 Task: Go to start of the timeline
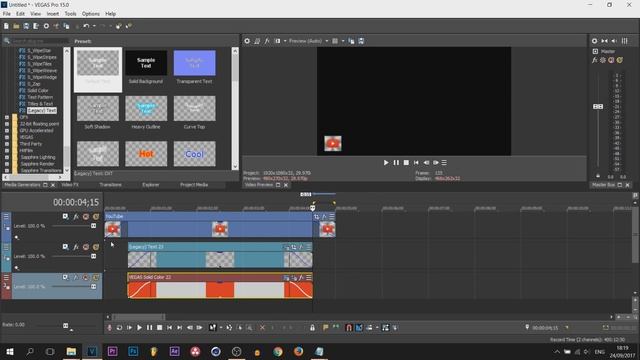click(169, 327)
